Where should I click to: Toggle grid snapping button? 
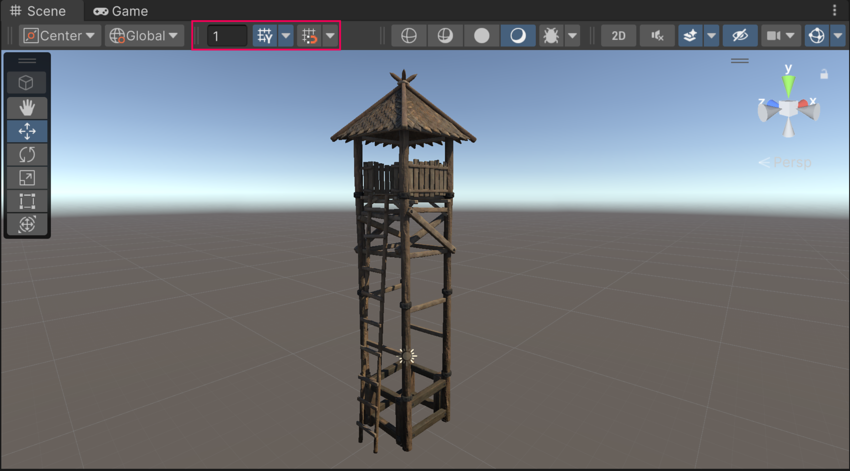[265, 36]
